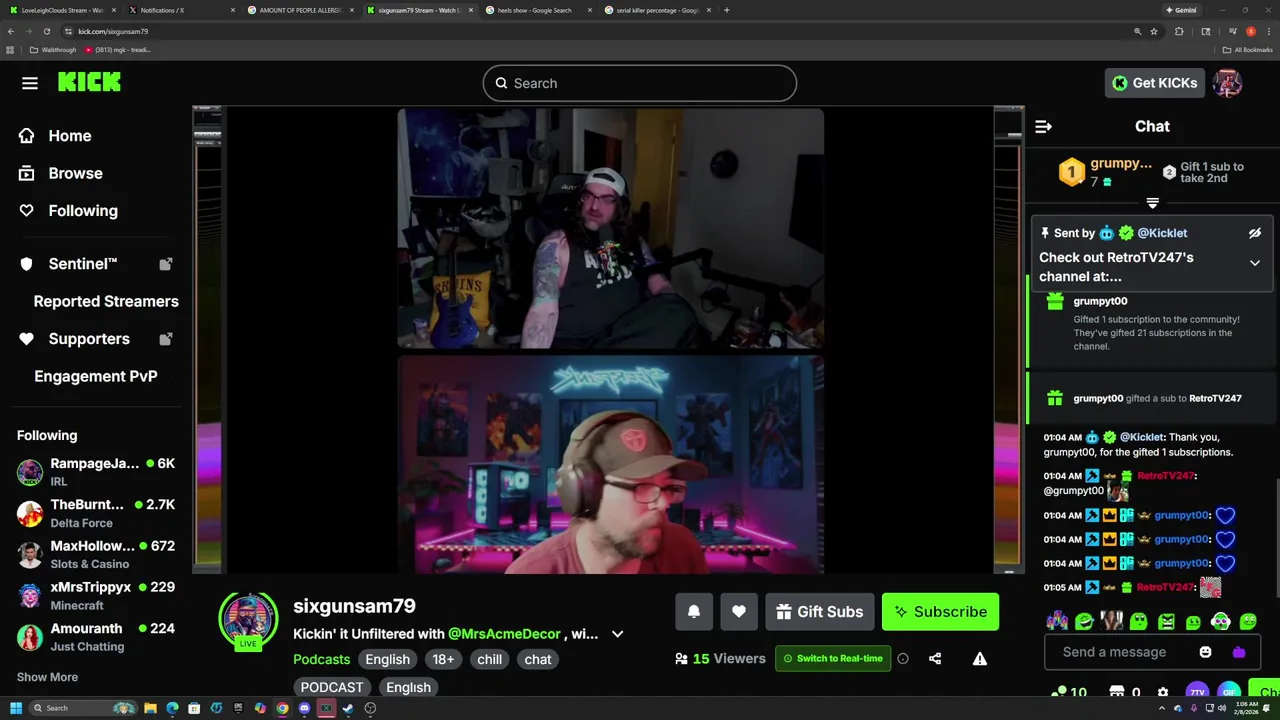Click sixgunsam79 channel avatar
The image size is (1280, 720).
248,620
